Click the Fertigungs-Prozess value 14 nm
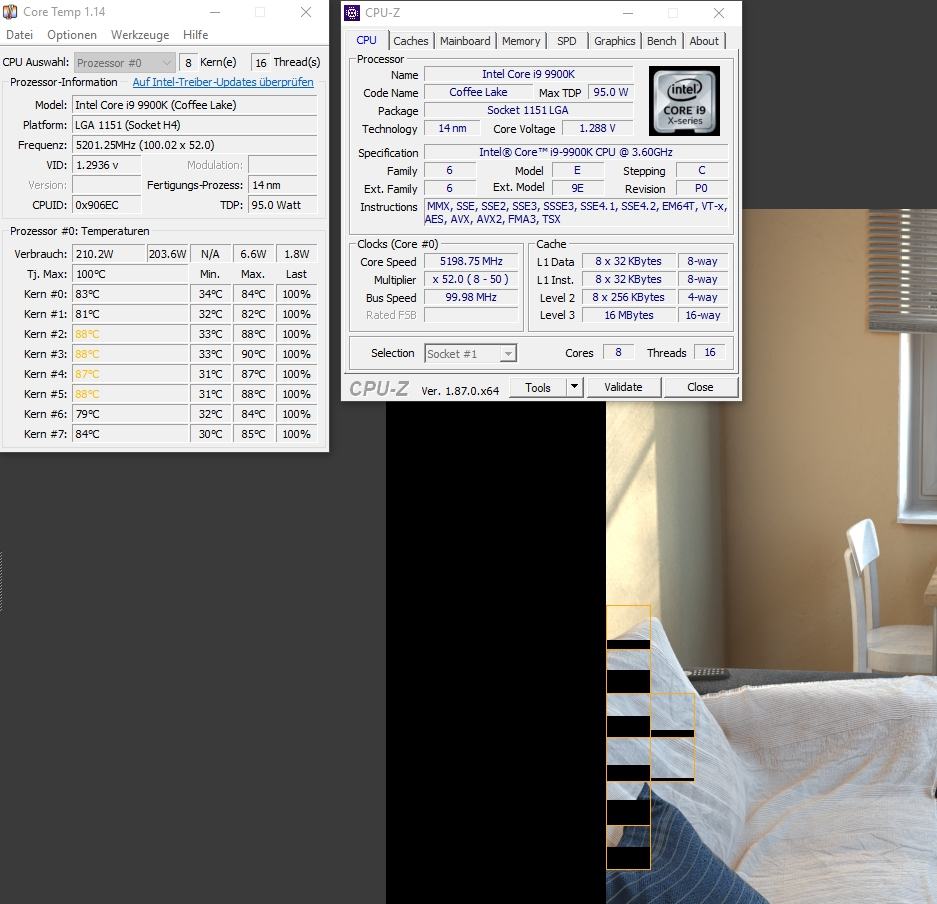Viewport: 937px width, 904px height. coord(283,185)
